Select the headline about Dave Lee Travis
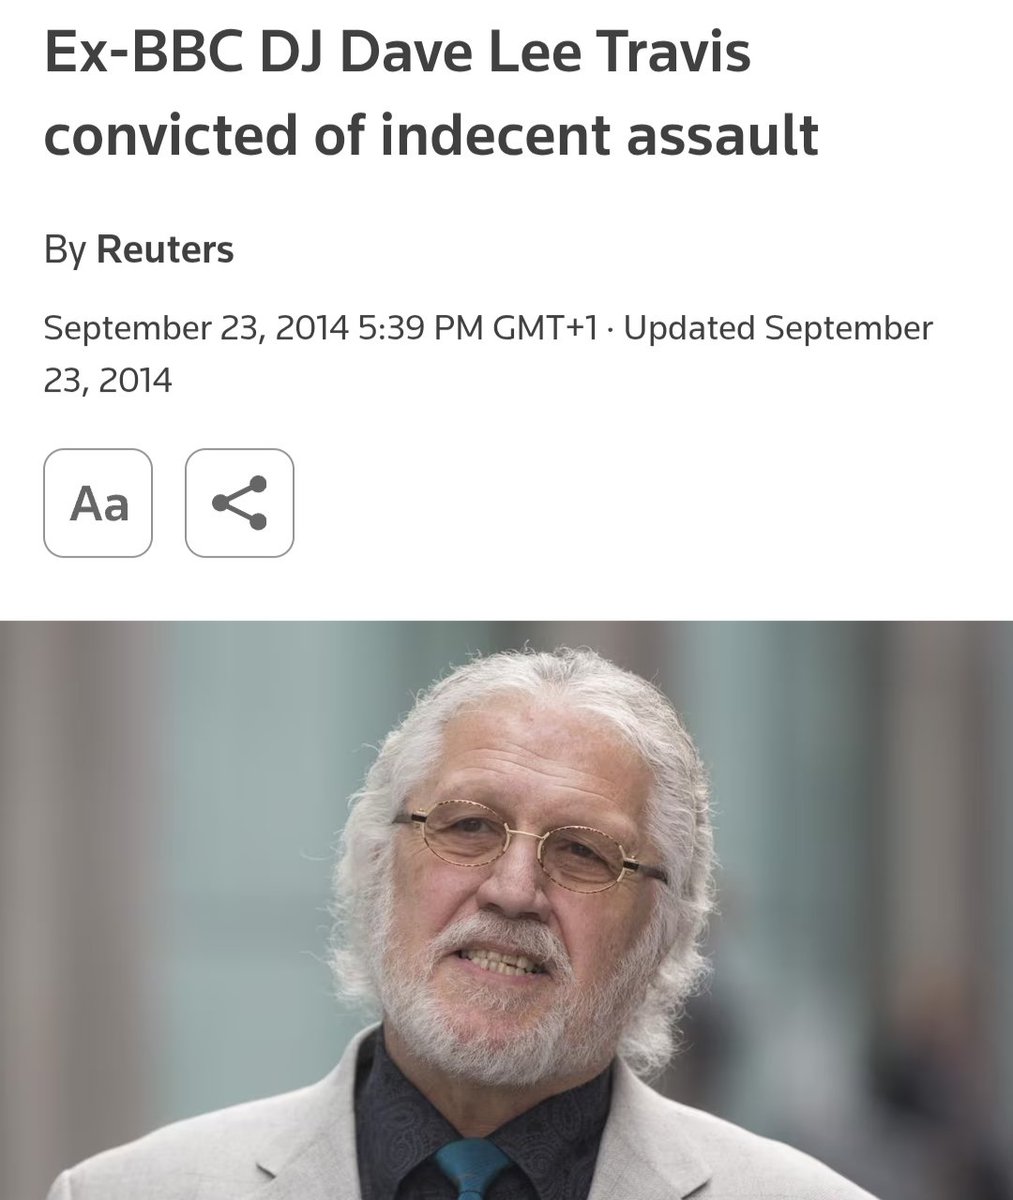The width and height of the screenshot is (1013, 1200). (431, 94)
